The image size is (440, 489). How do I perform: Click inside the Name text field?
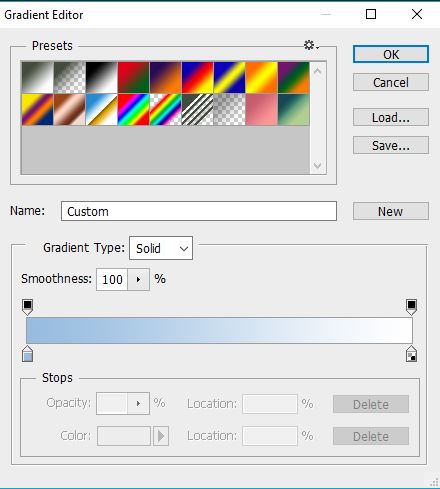coord(199,211)
